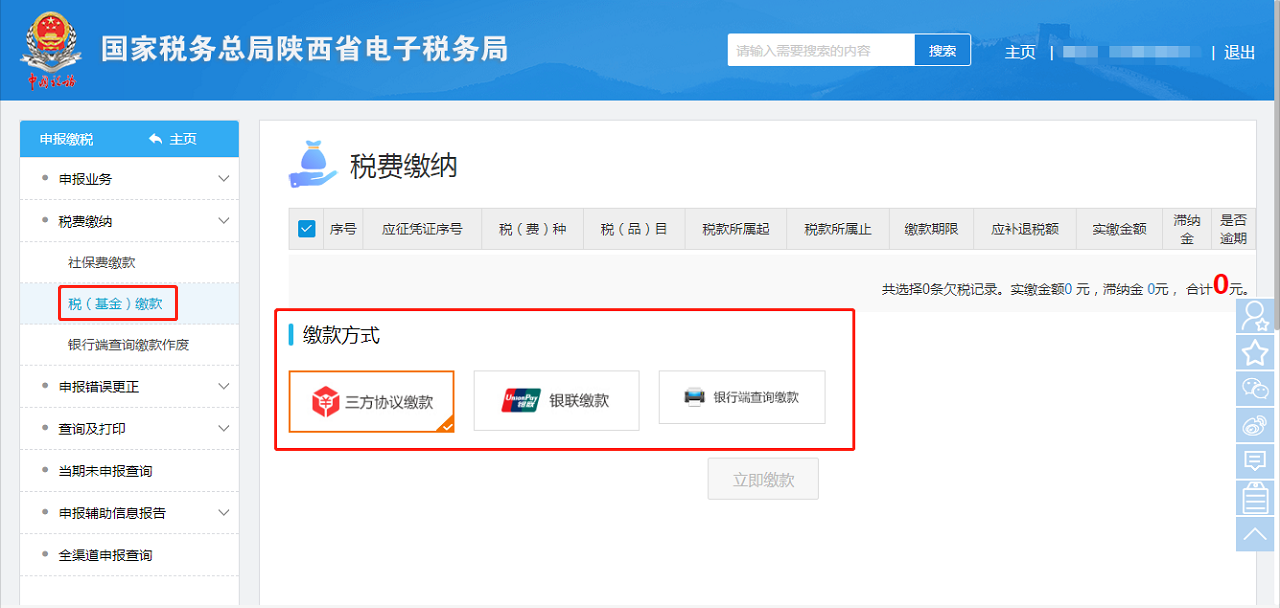Select 银行端查询缴款作废 submenu item

click(x=129, y=345)
